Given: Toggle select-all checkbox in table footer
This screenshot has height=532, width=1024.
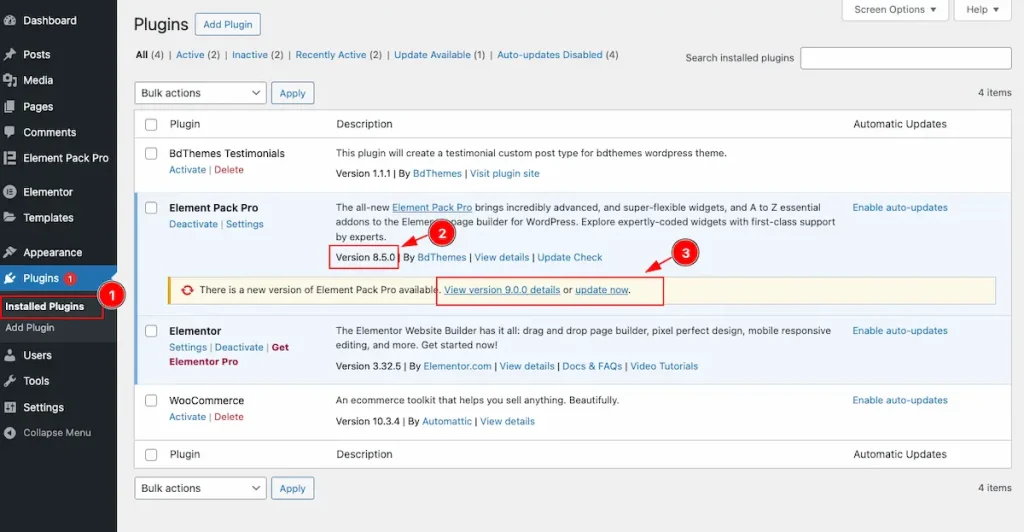Looking at the screenshot, I should pyautogui.click(x=151, y=454).
